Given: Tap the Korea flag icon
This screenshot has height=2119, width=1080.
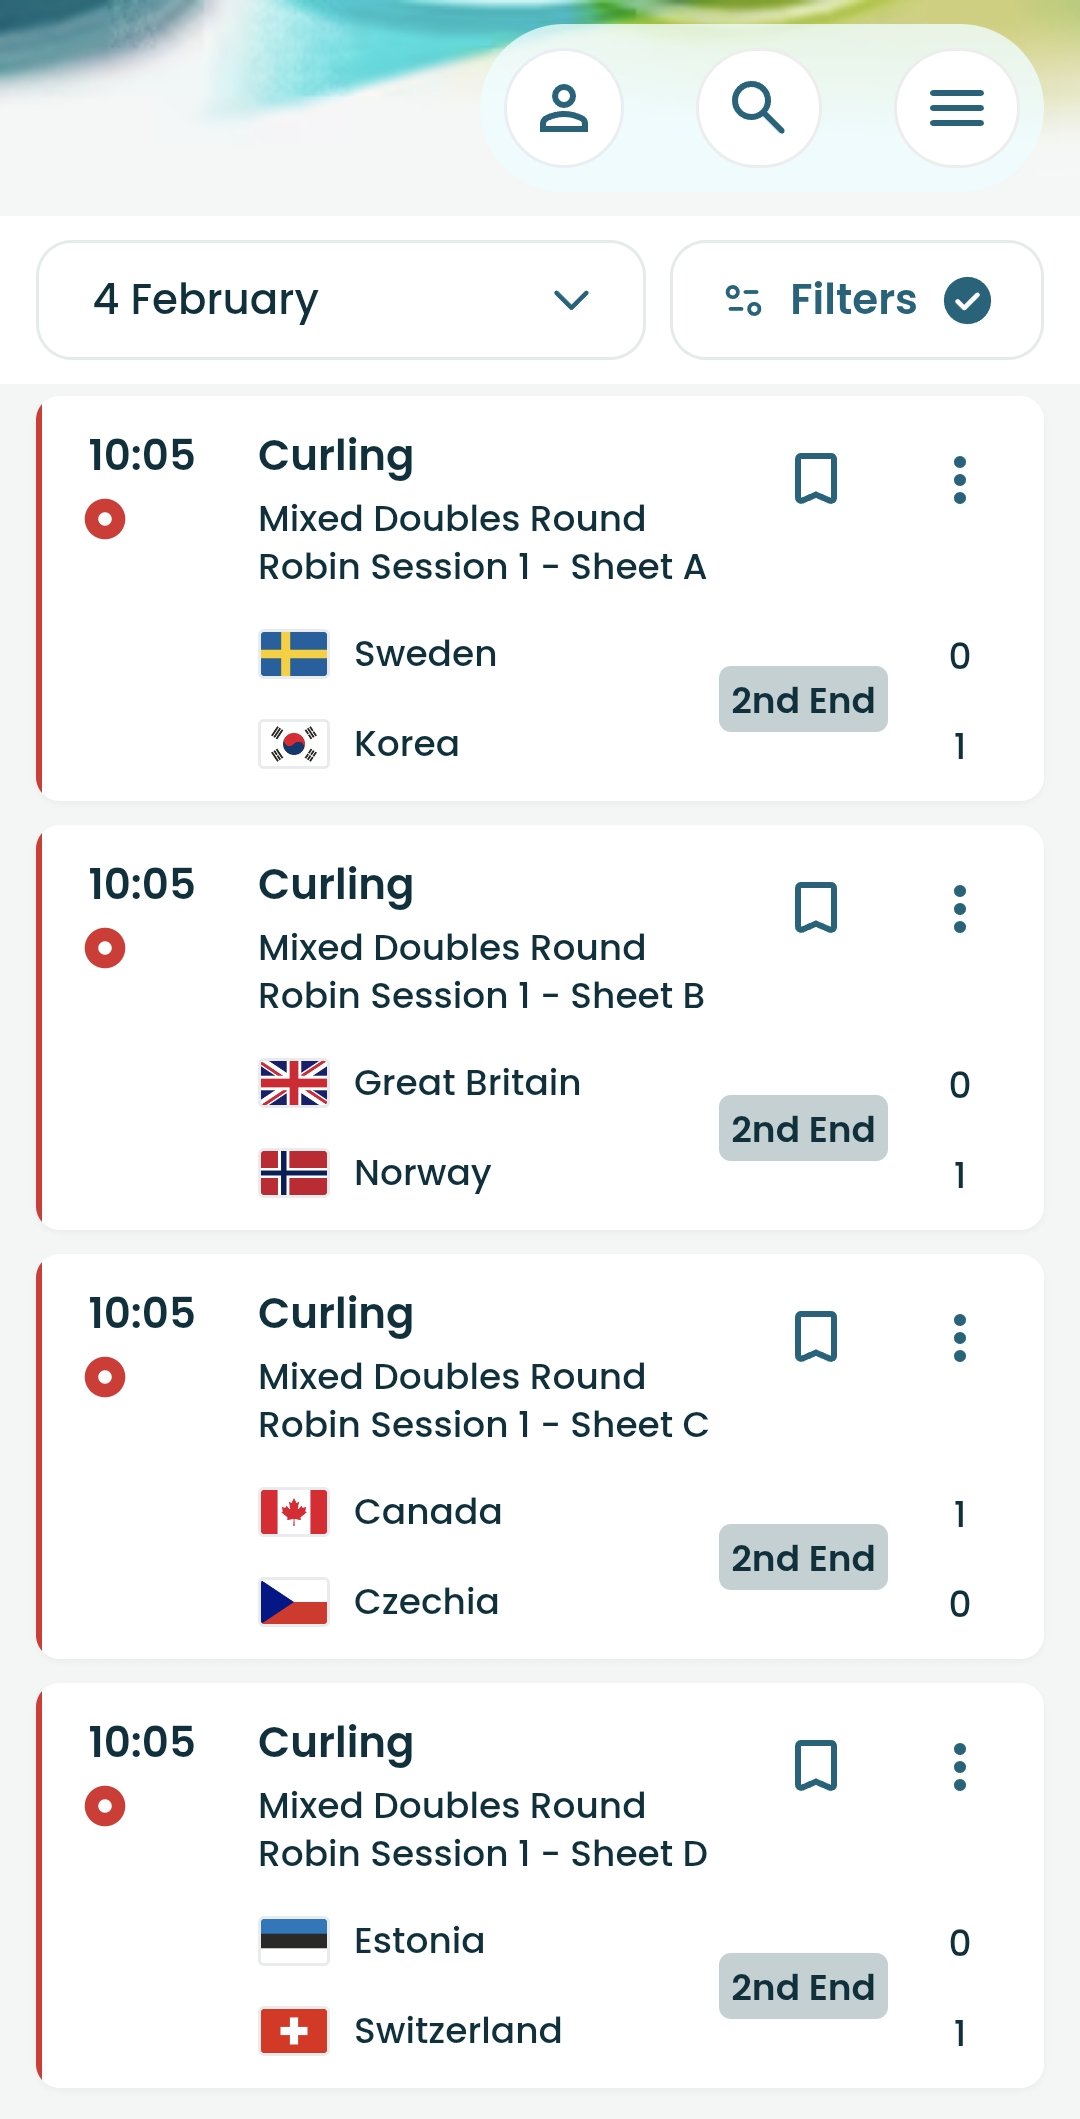Looking at the screenshot, I should tap(294, 744).
